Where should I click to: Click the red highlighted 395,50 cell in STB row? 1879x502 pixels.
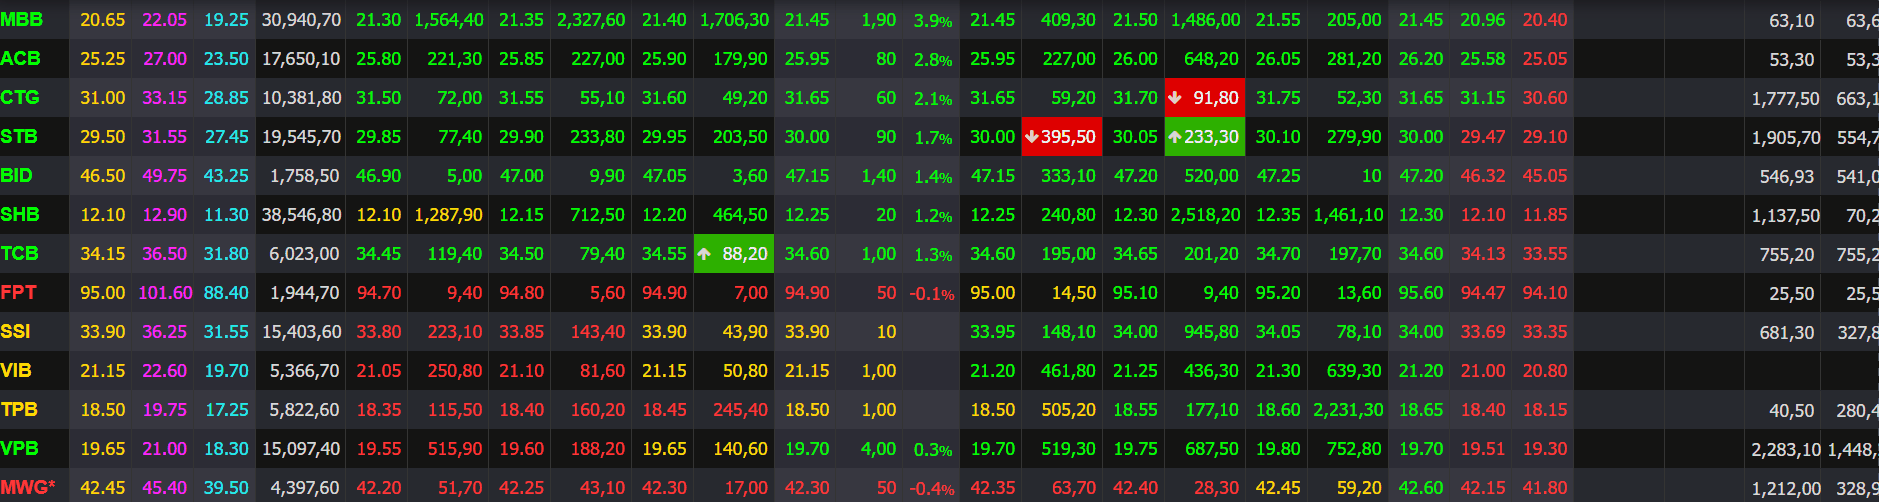coord(1062,137)
